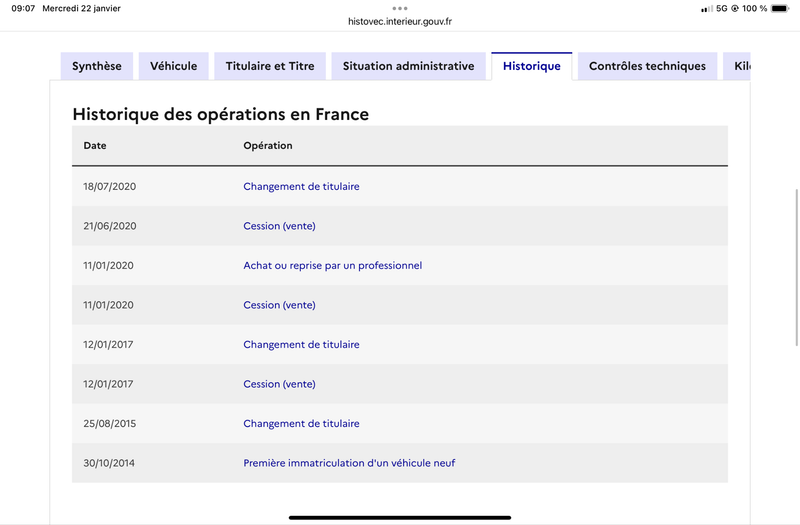This screenshot has width=800, height=525.
Task: Tap the 100 % battery percentage text
Action: point(755,8)
